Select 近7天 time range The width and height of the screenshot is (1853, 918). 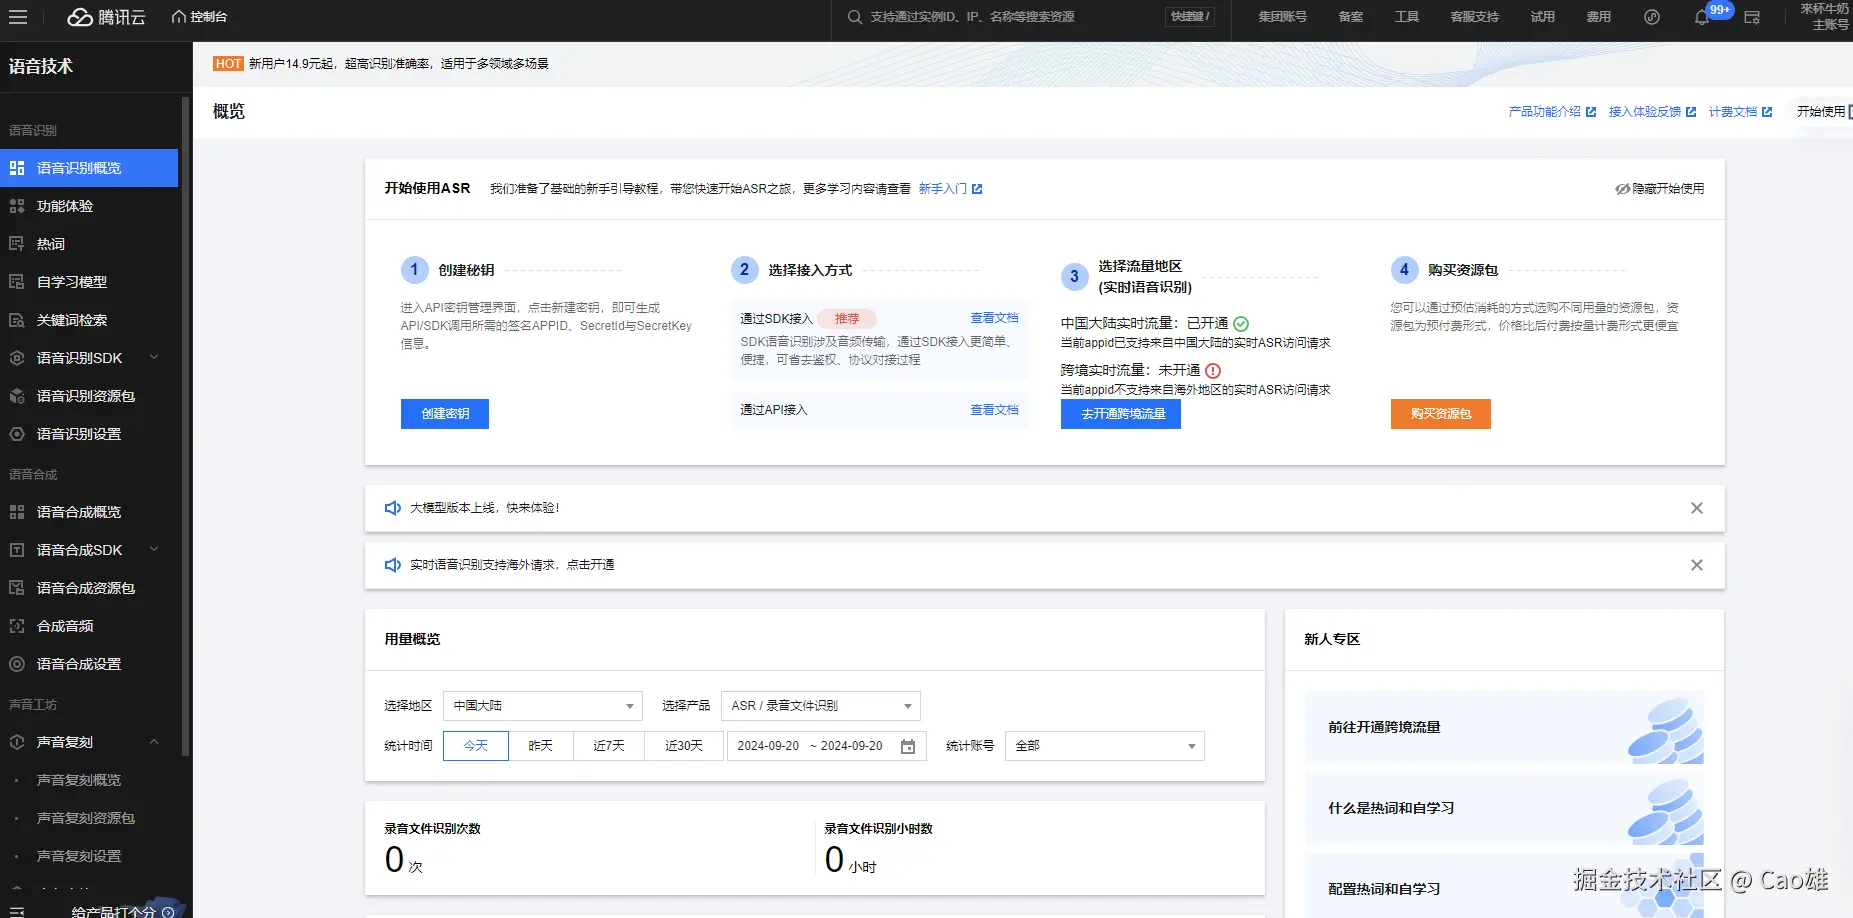[609, 746]
